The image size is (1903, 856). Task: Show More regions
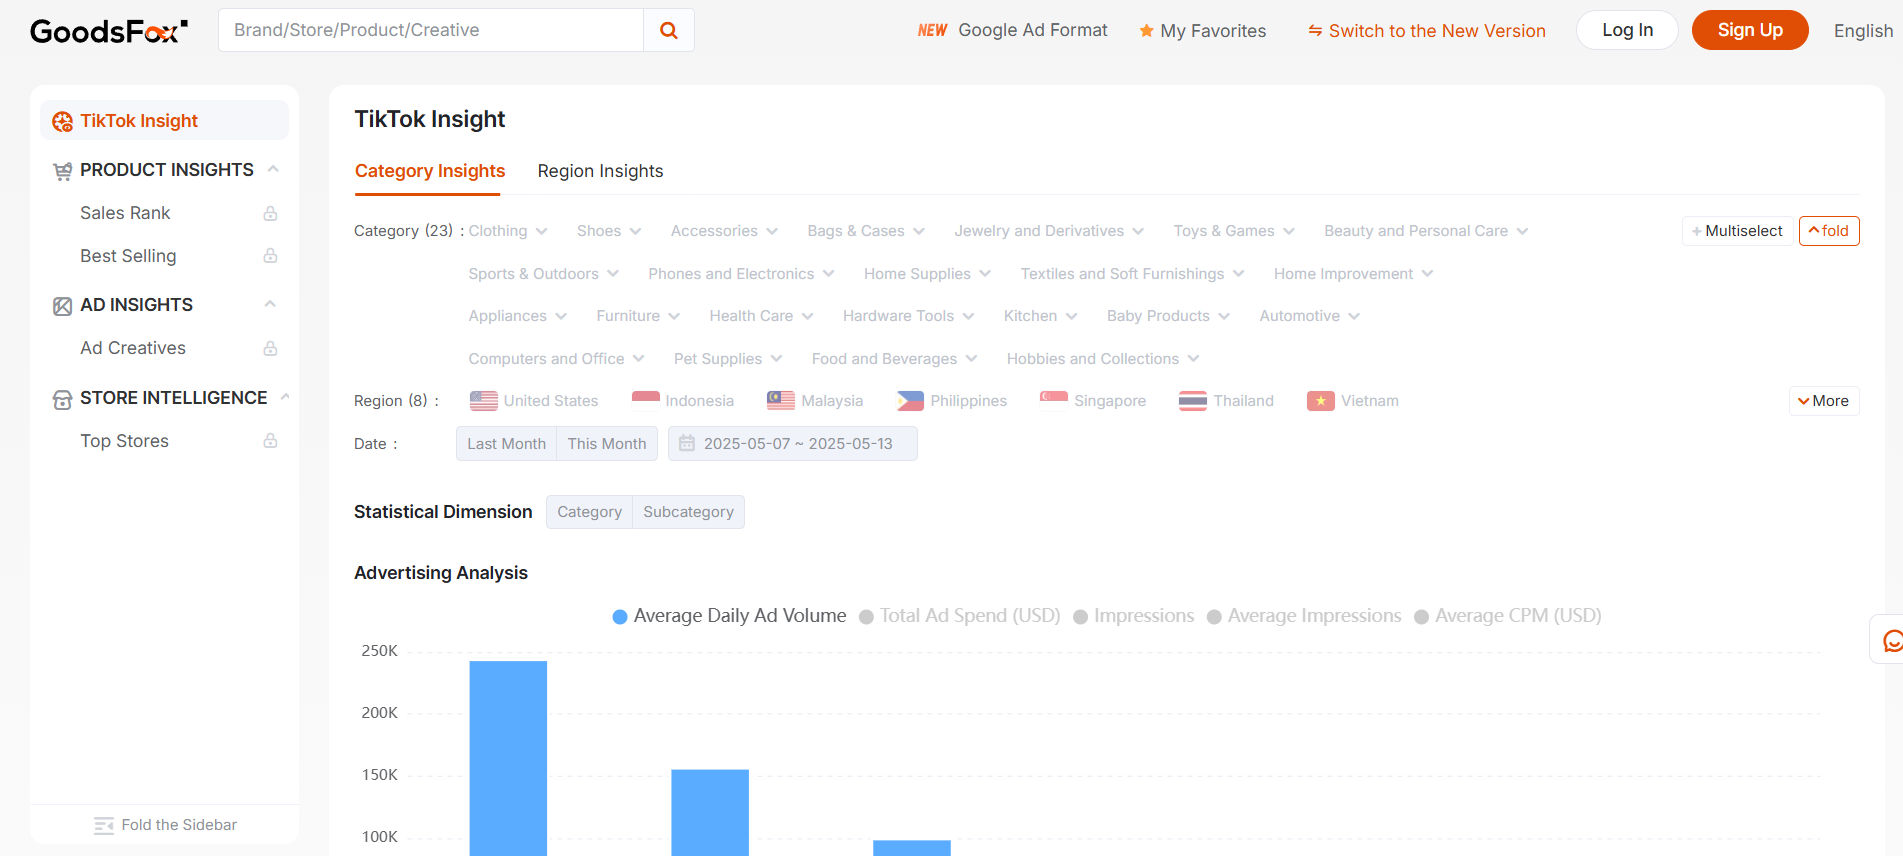click(x=1824, y=401)
